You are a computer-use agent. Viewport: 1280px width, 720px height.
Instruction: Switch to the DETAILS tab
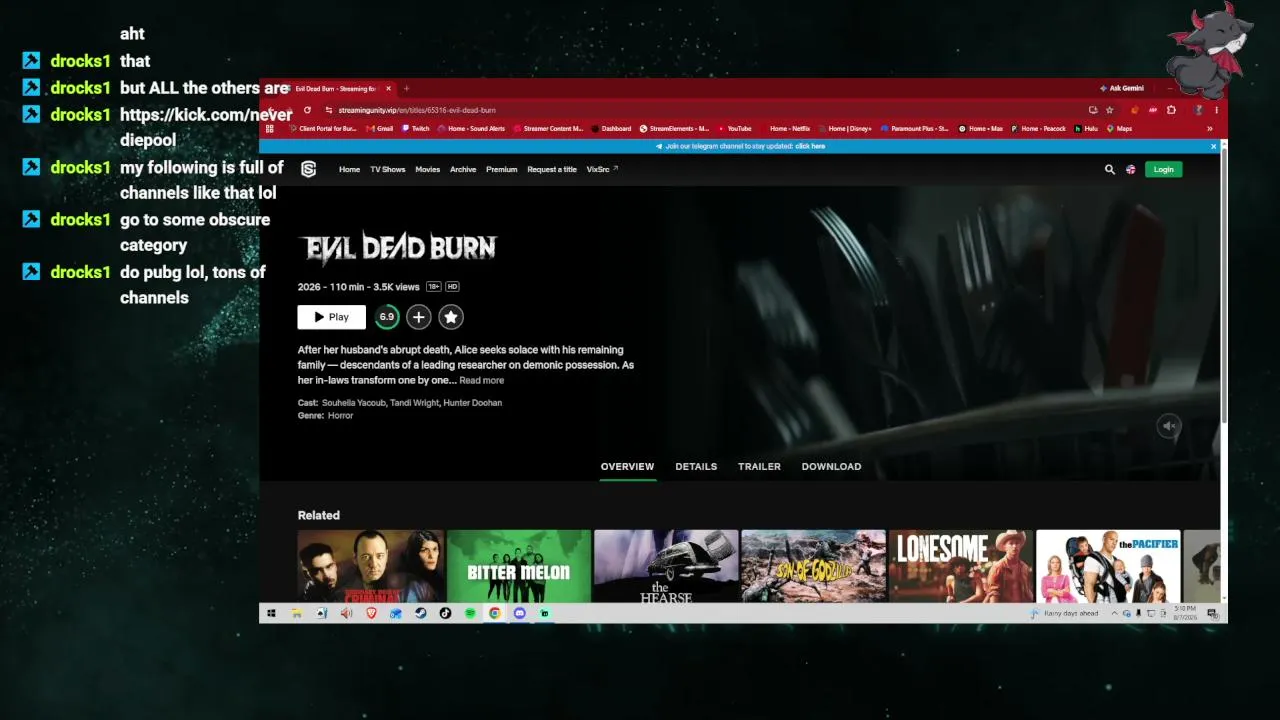click(x=696, y=467)
